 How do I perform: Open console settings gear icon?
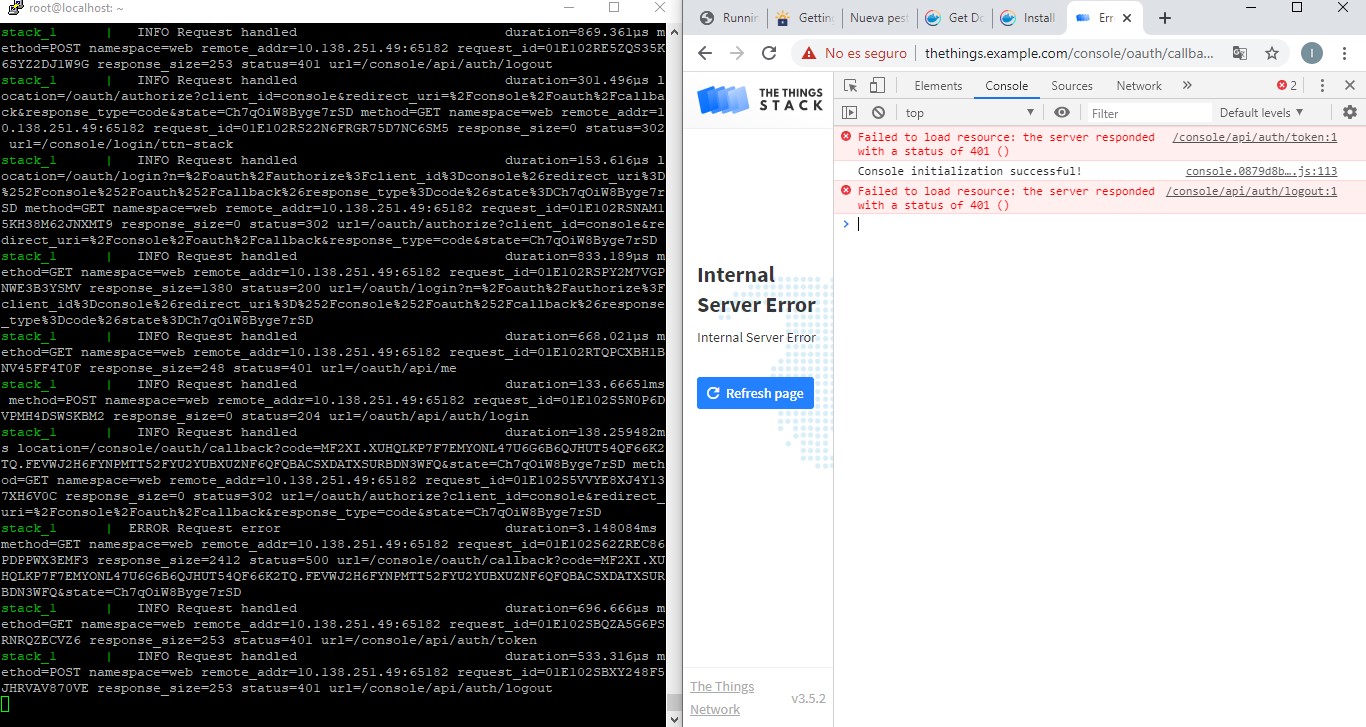tap(1349, 113)
